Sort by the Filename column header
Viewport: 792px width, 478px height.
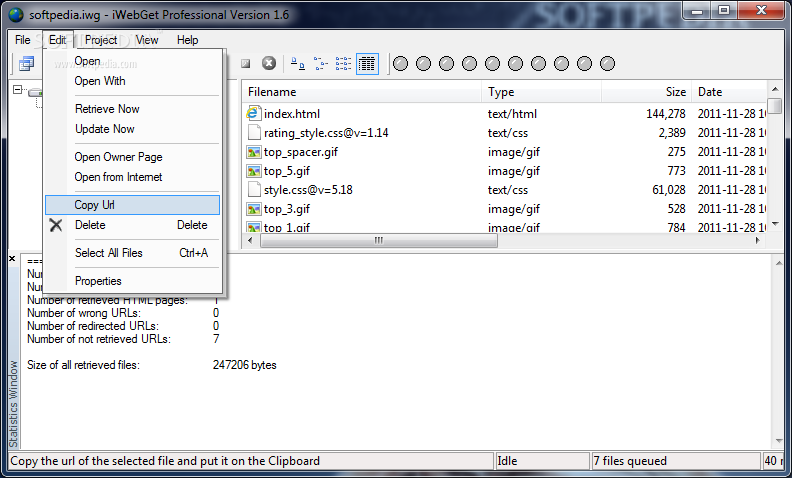pos(362,91)
